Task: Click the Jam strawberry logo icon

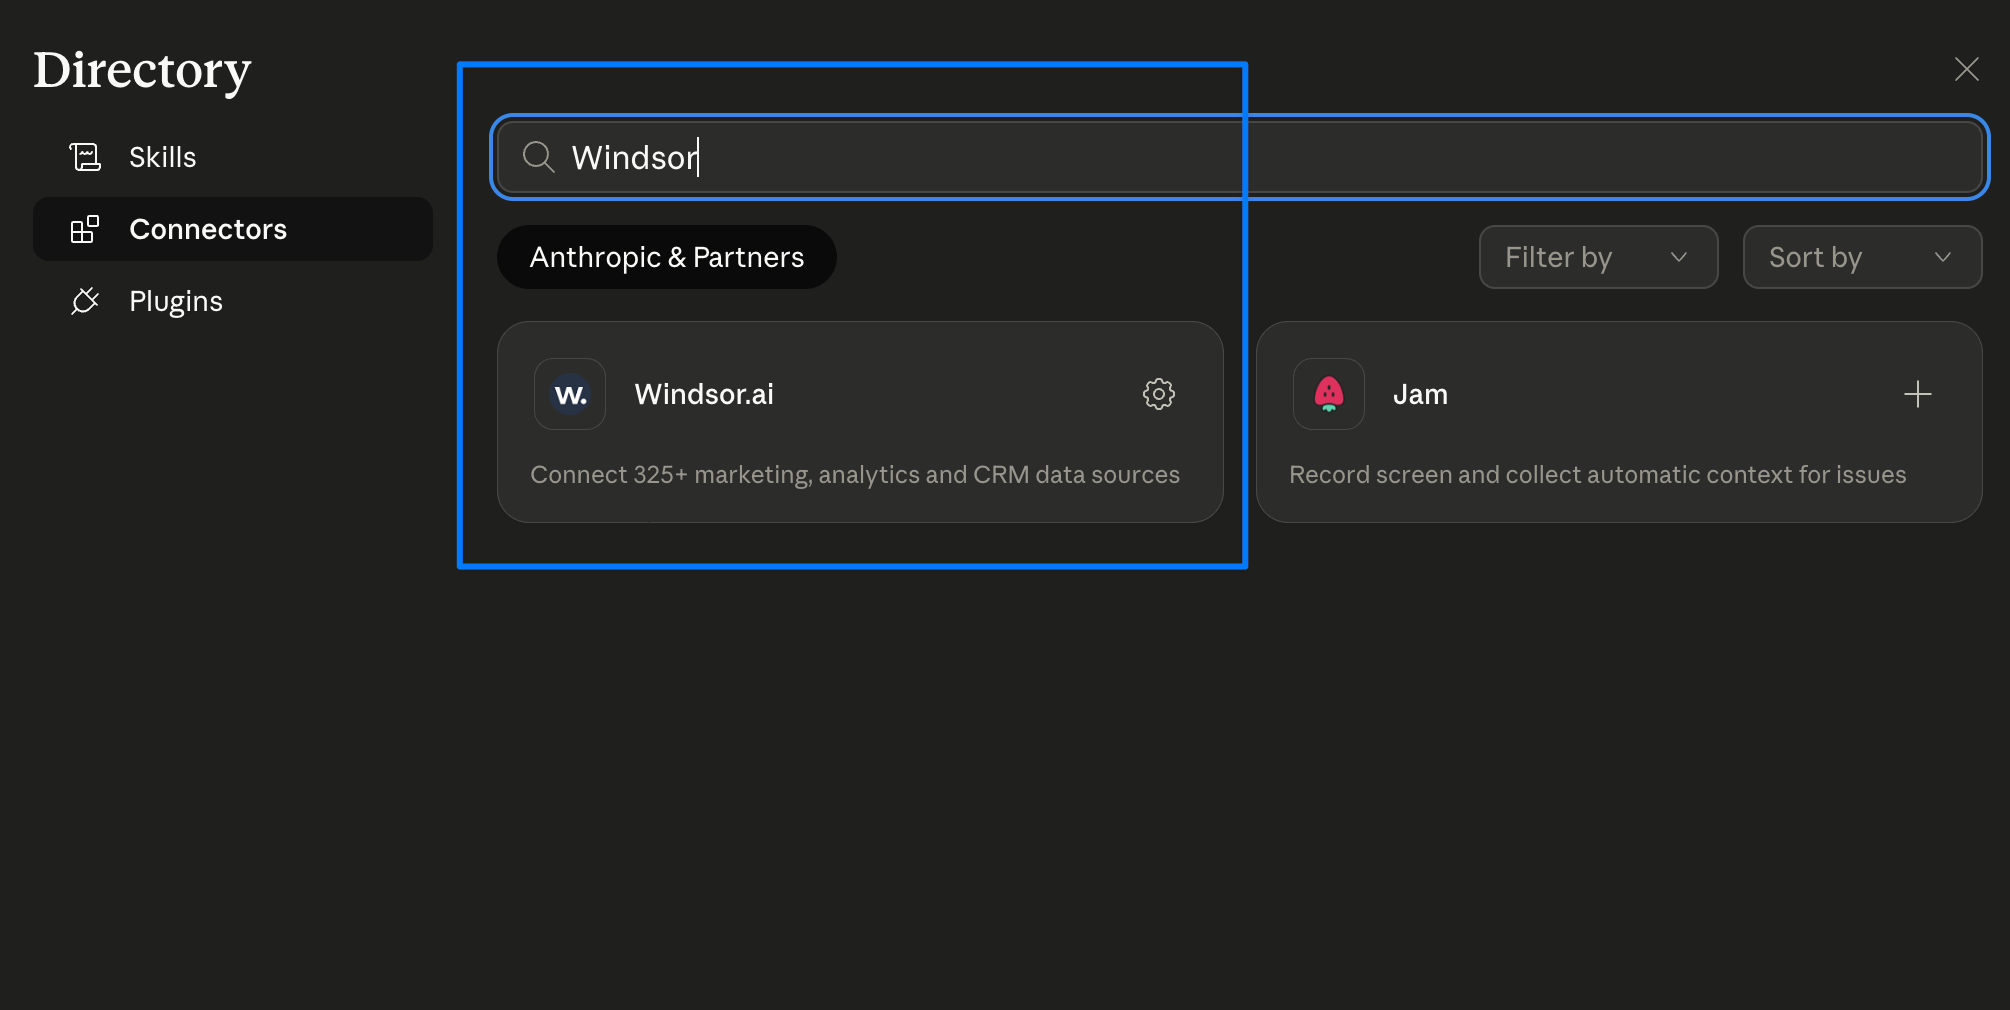Action: point(1329,394)
